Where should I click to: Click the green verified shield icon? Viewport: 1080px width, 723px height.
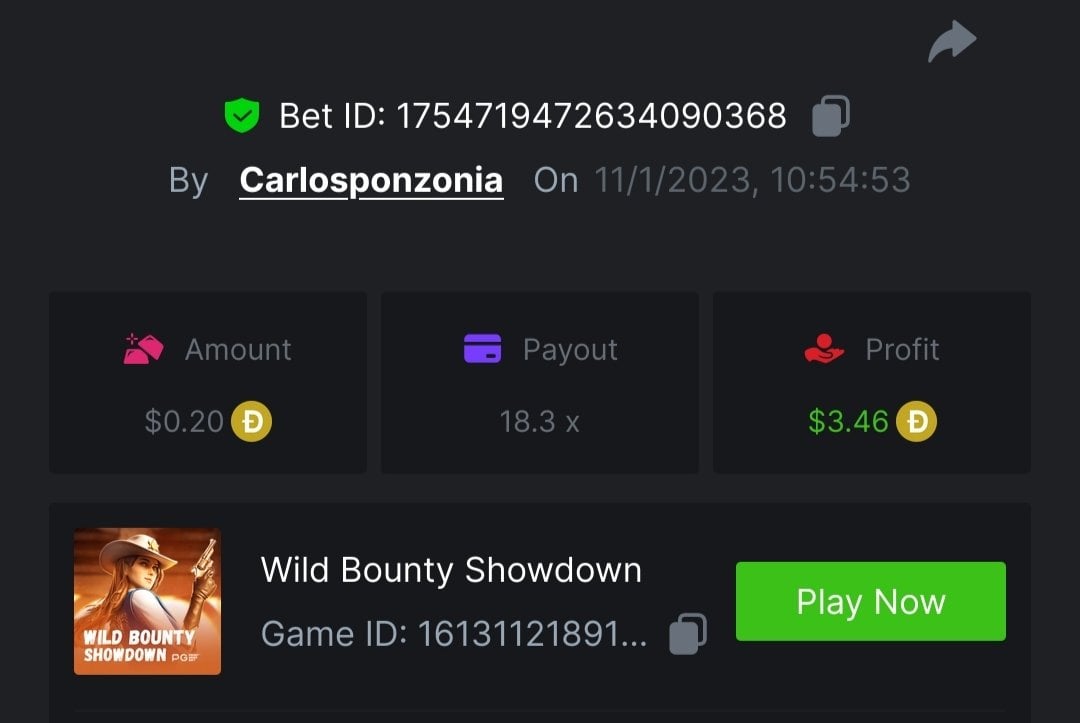coord(241,116)
